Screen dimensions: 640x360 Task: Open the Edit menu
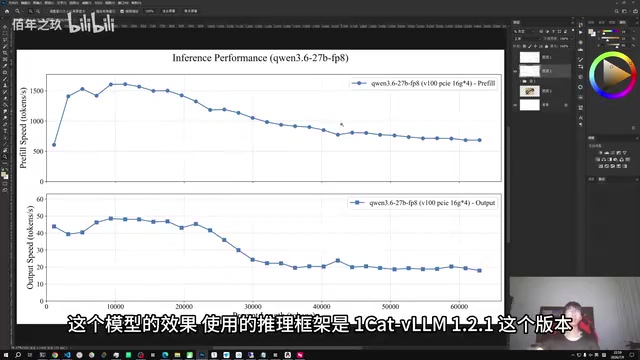25,2
